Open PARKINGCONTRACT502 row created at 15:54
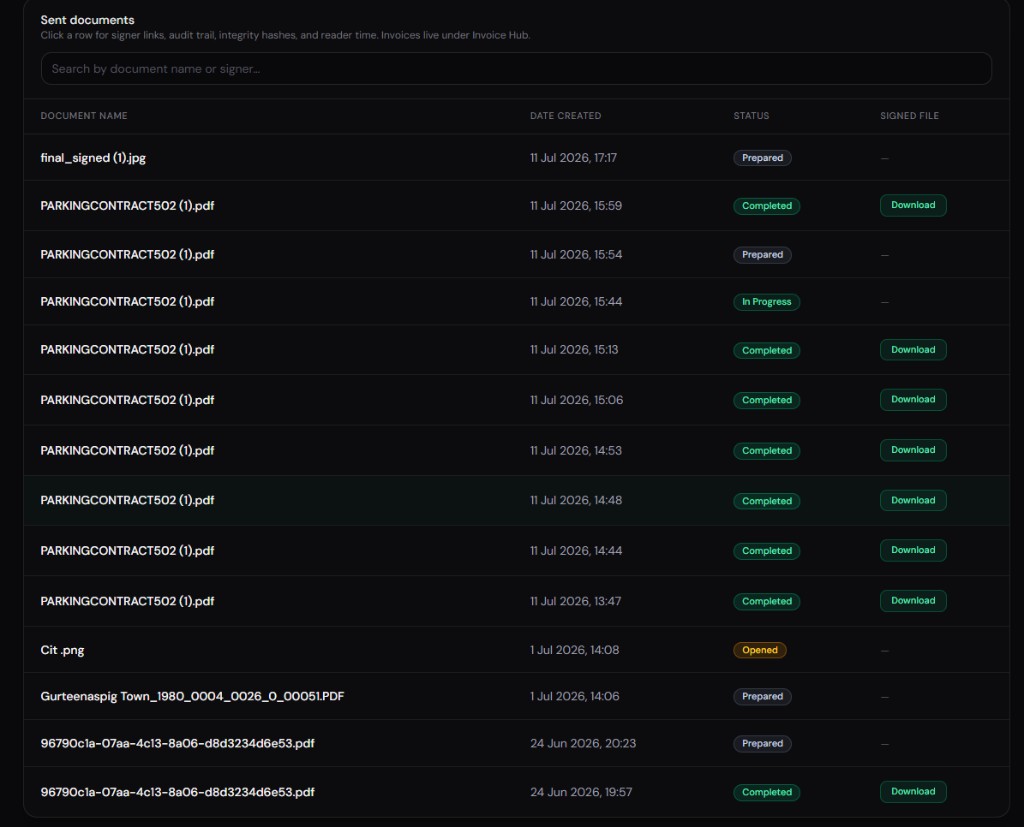Screen dimensions: 1024x827 (516, 254)
